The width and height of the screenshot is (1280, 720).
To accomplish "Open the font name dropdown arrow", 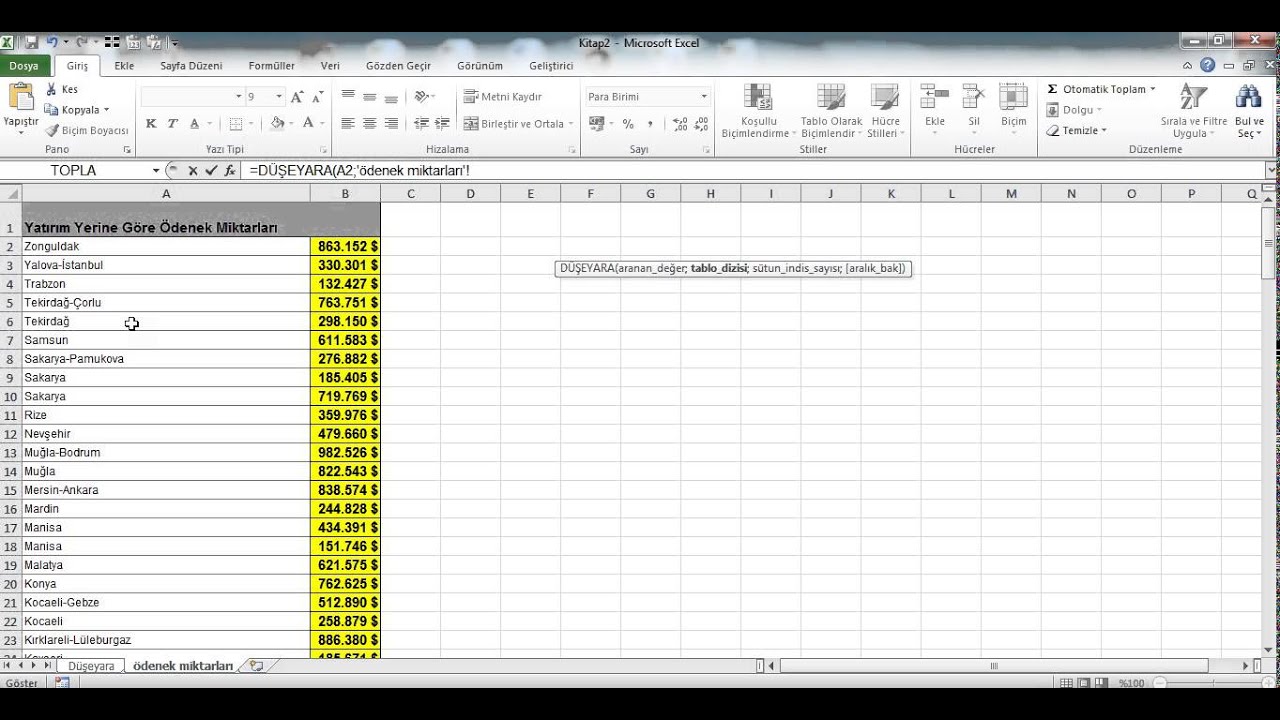I will 238,97.
